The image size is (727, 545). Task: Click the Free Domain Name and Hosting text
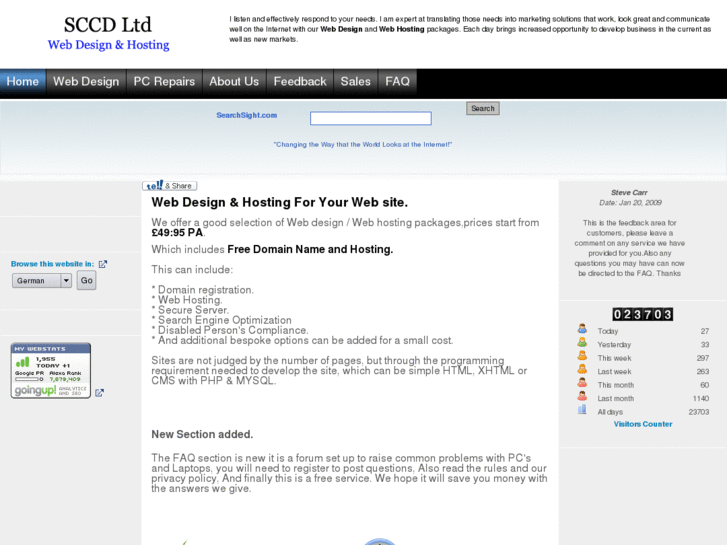tap(310, 250)
